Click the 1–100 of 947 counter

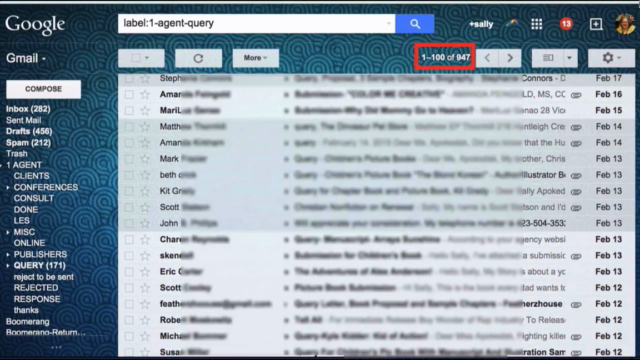coord(445,58)
